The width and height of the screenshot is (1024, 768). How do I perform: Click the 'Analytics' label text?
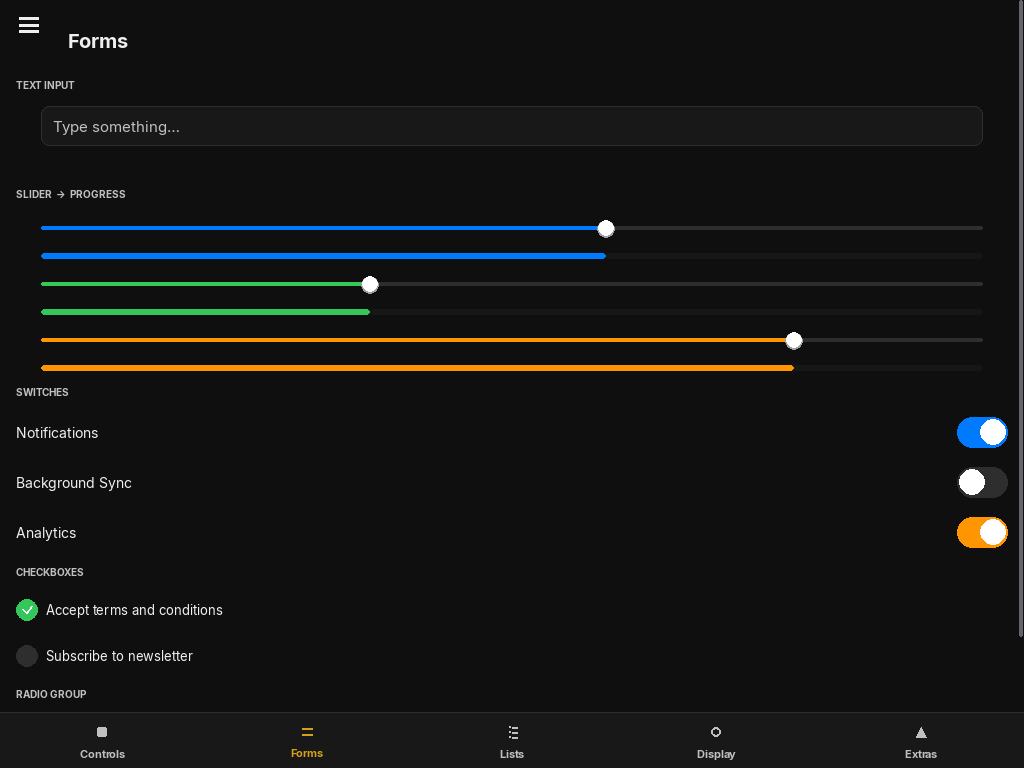[46, 533]
